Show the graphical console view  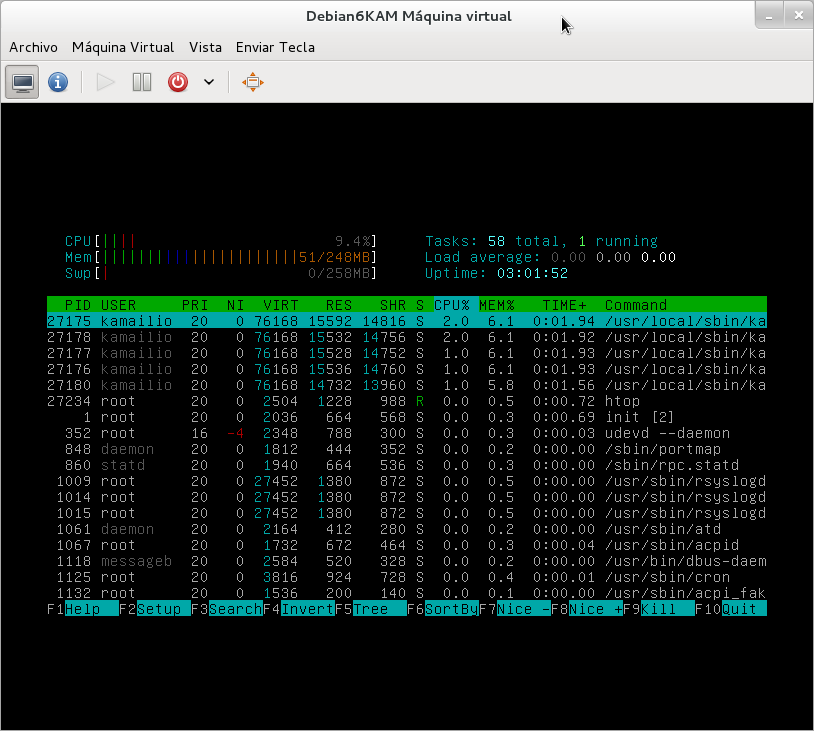click(x=22, y=82)
